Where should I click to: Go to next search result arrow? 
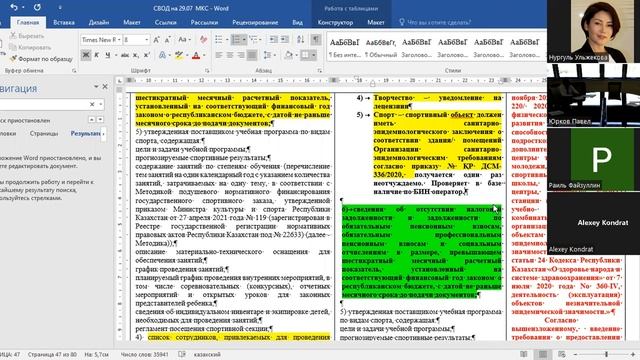click(x=100, y=120)
